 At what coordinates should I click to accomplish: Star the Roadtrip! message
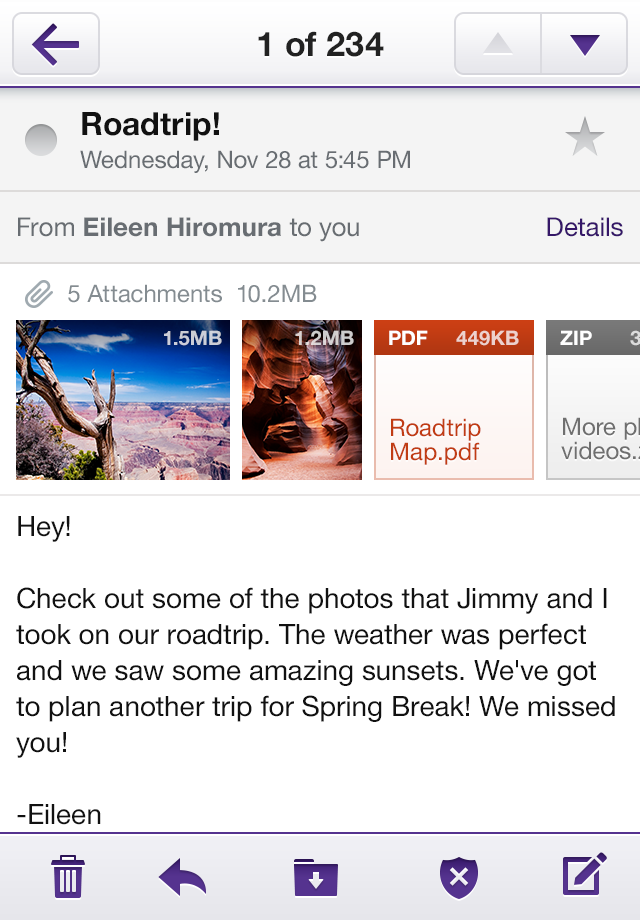584,137
